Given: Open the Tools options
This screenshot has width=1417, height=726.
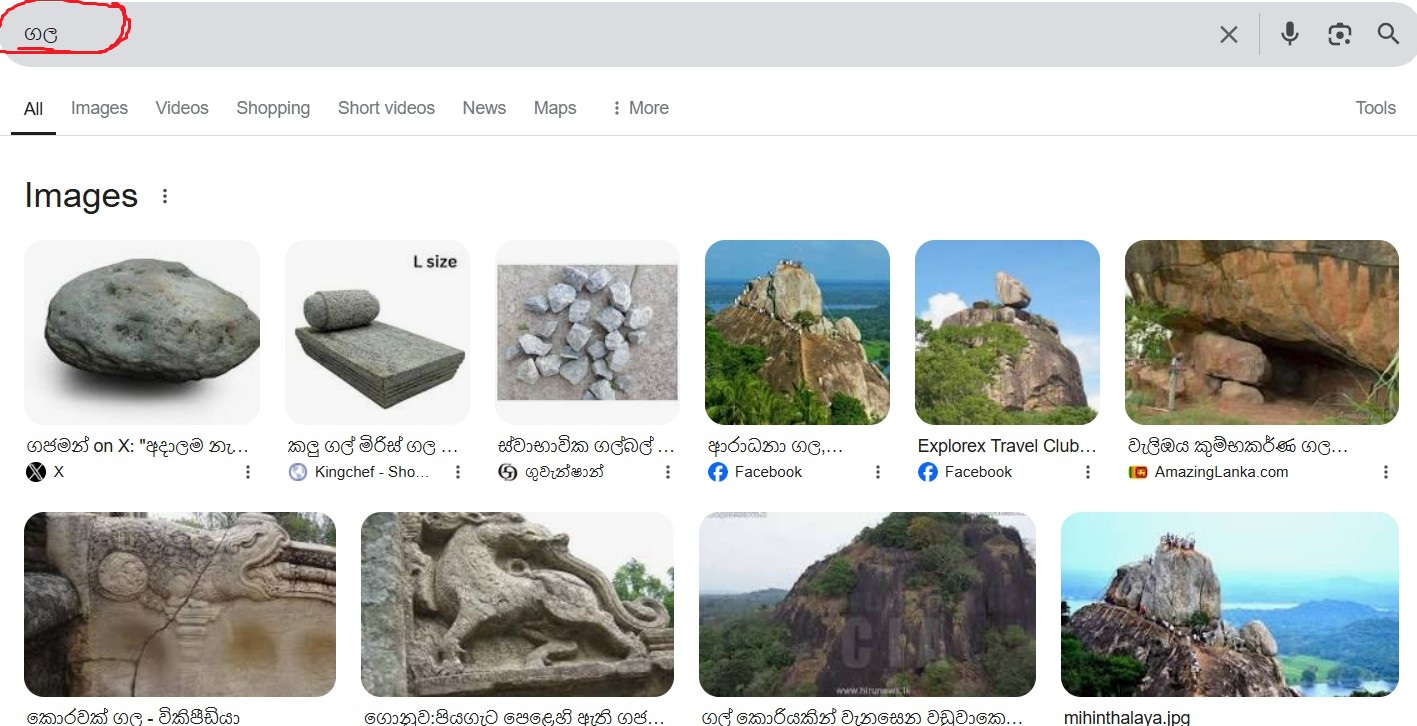Looking at the screenshot, I should [x=1375, y=108].
